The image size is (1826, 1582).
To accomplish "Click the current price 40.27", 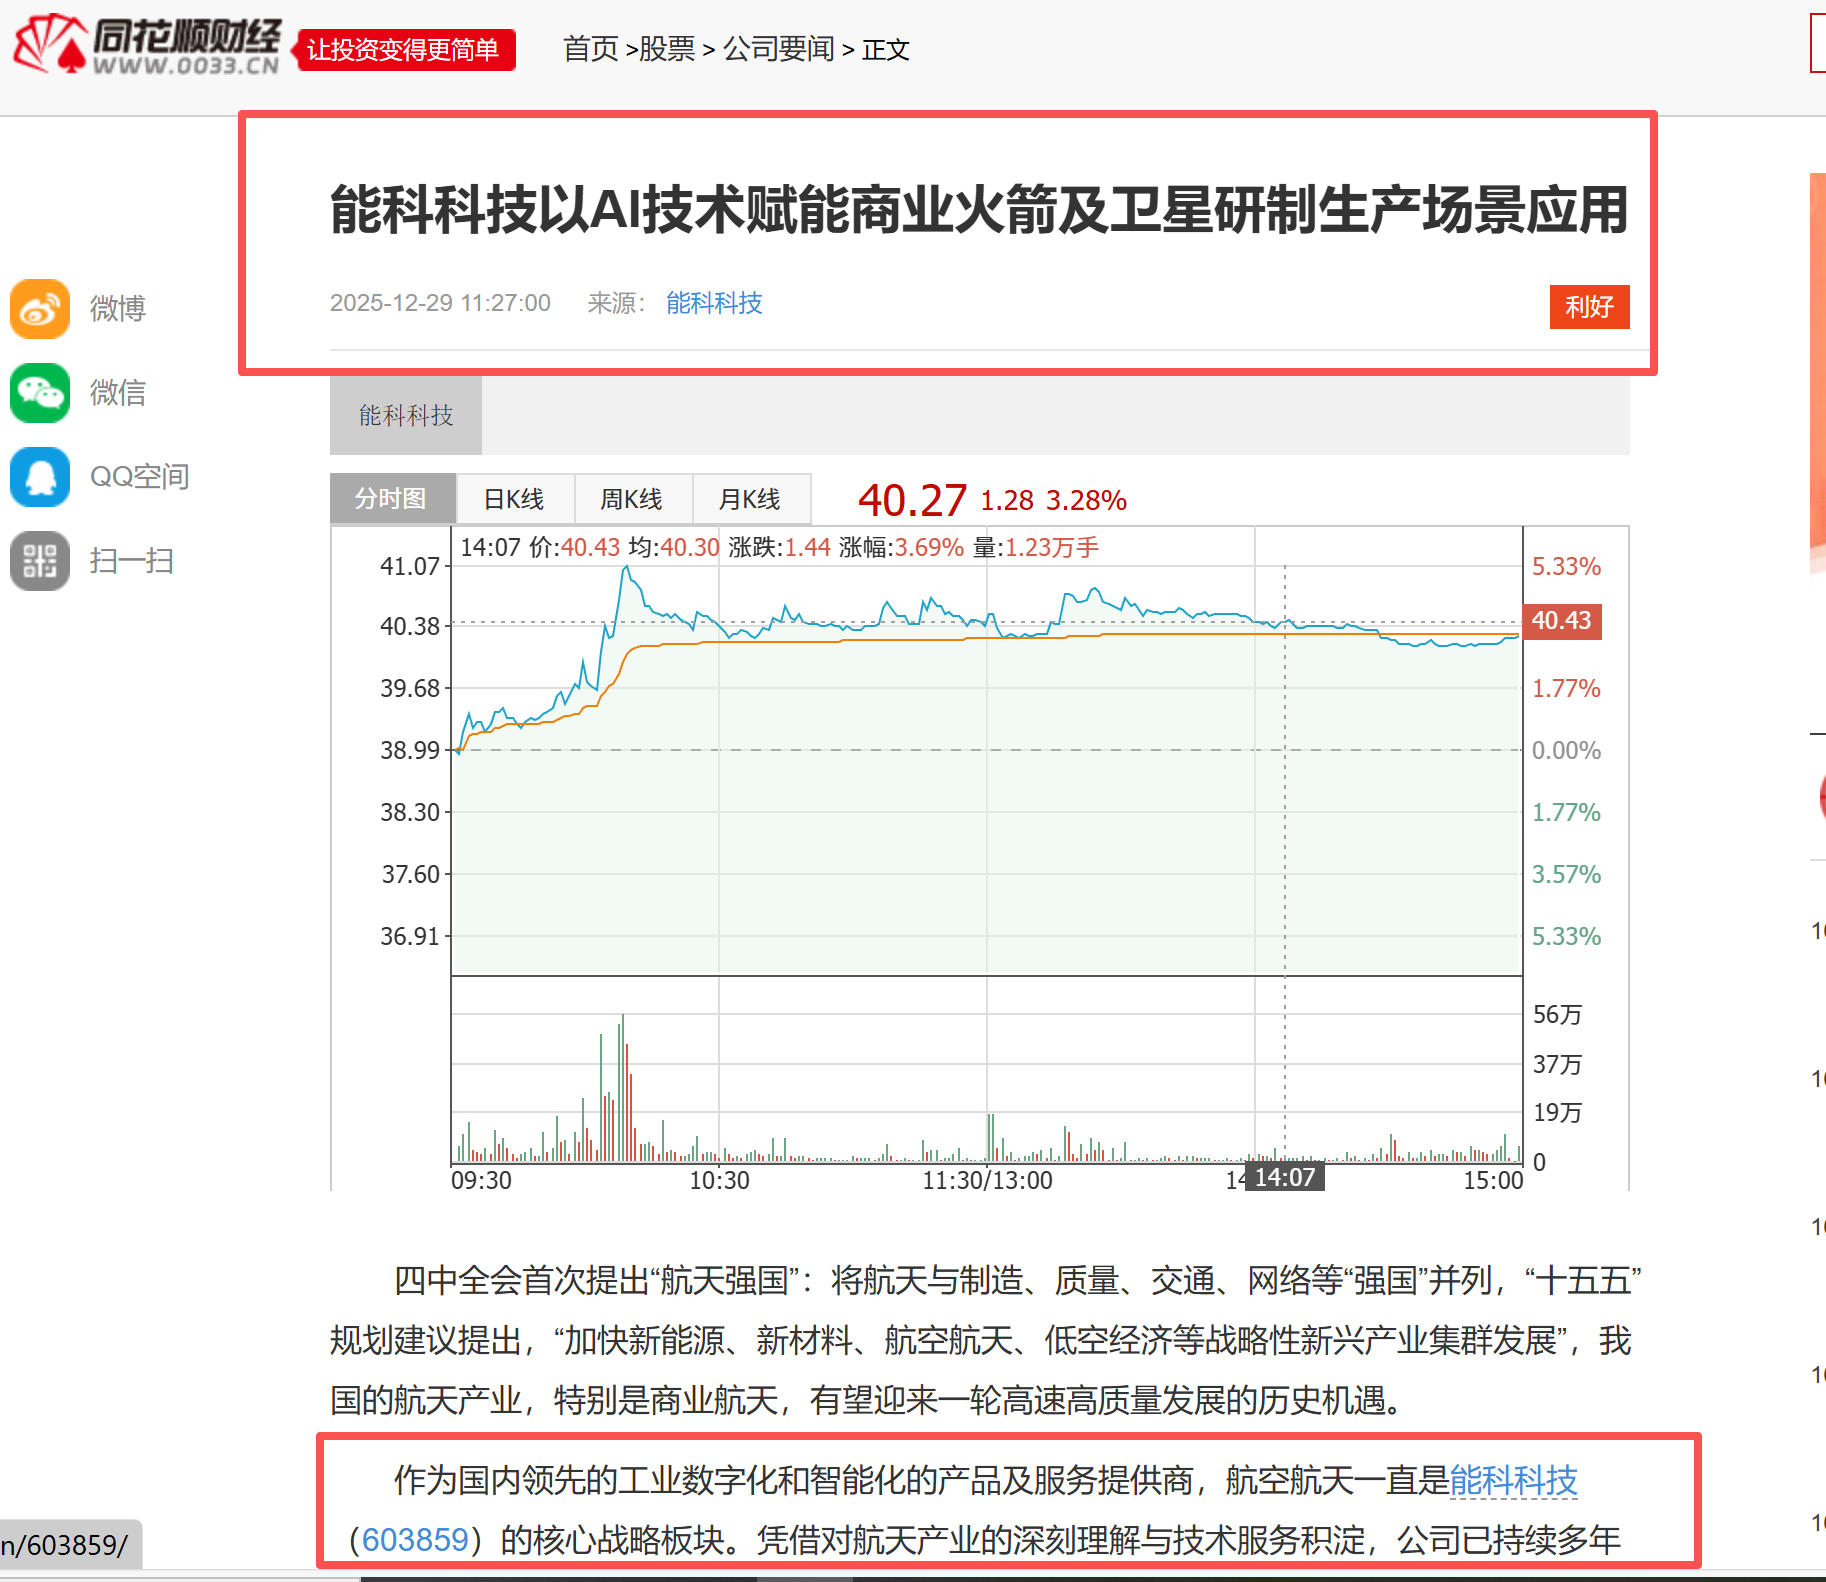I will 913,500.
